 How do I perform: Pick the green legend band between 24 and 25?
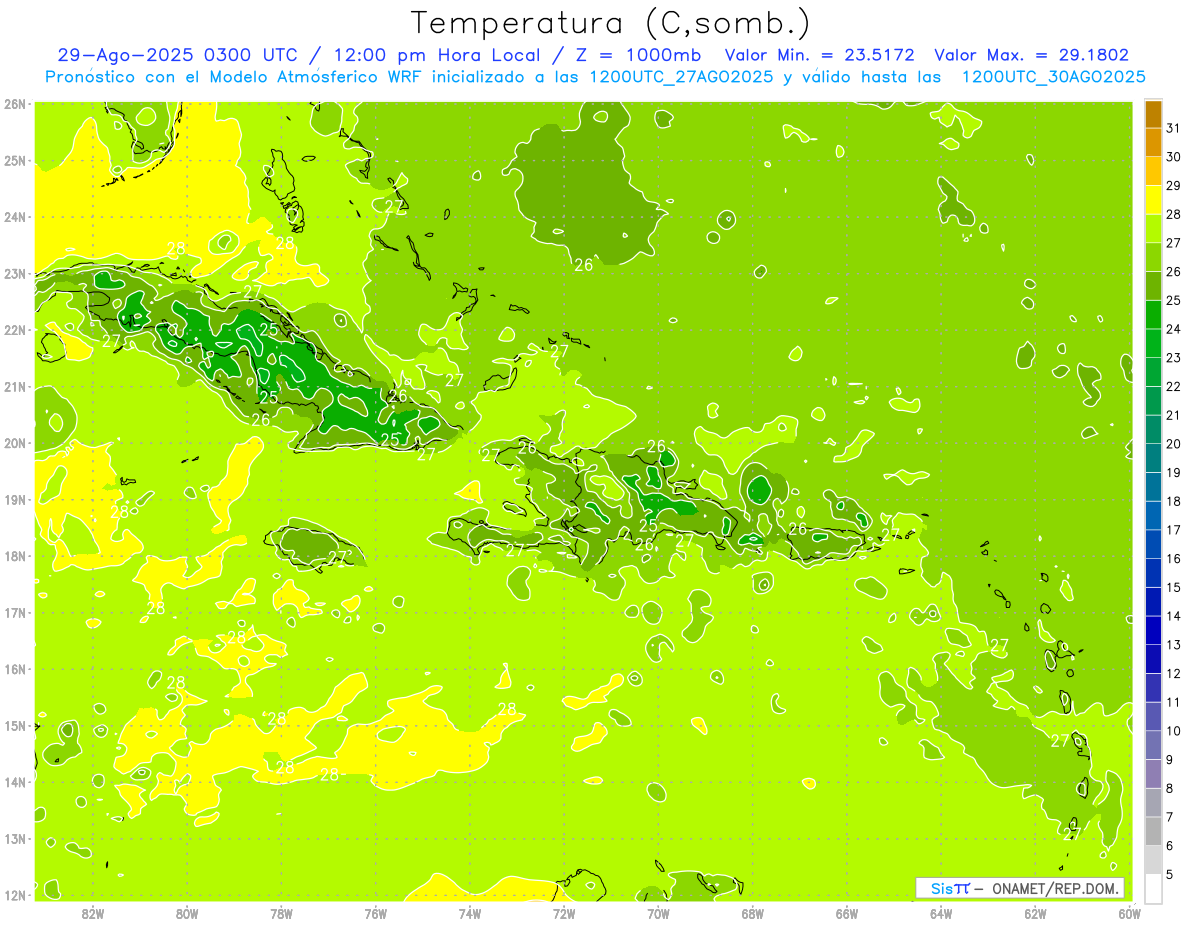(x=1153, y=315)
